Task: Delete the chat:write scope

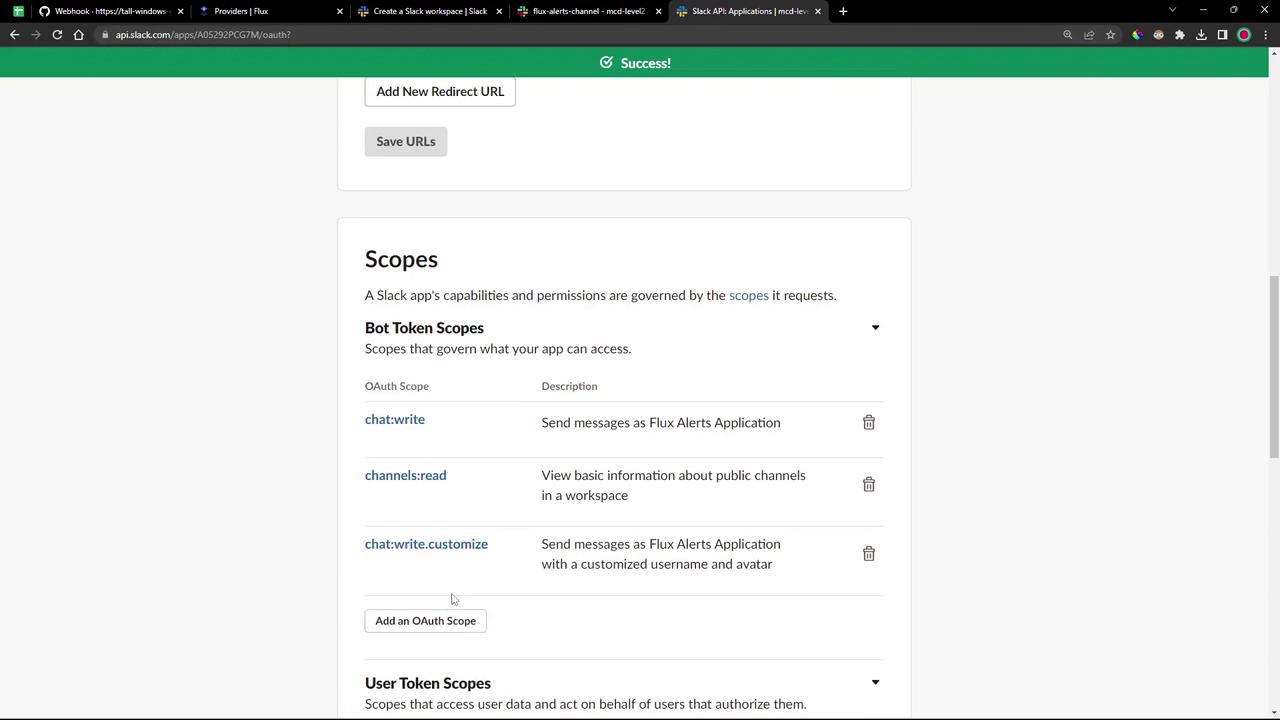Action: [x=869, y=423]
